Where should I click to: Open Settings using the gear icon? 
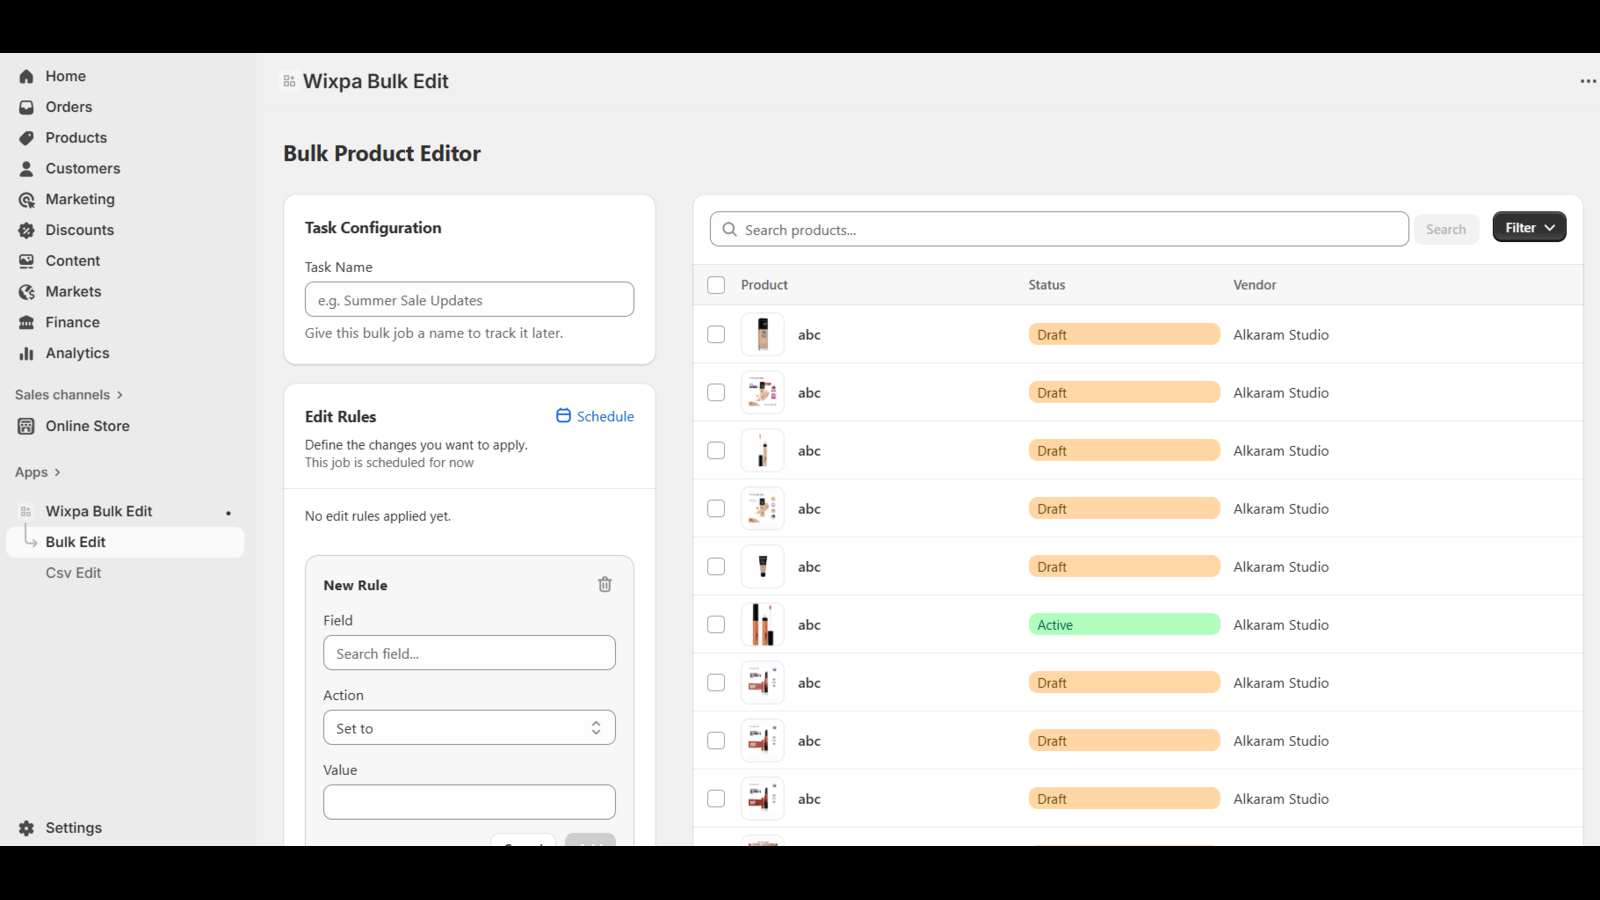pos(26,827)
